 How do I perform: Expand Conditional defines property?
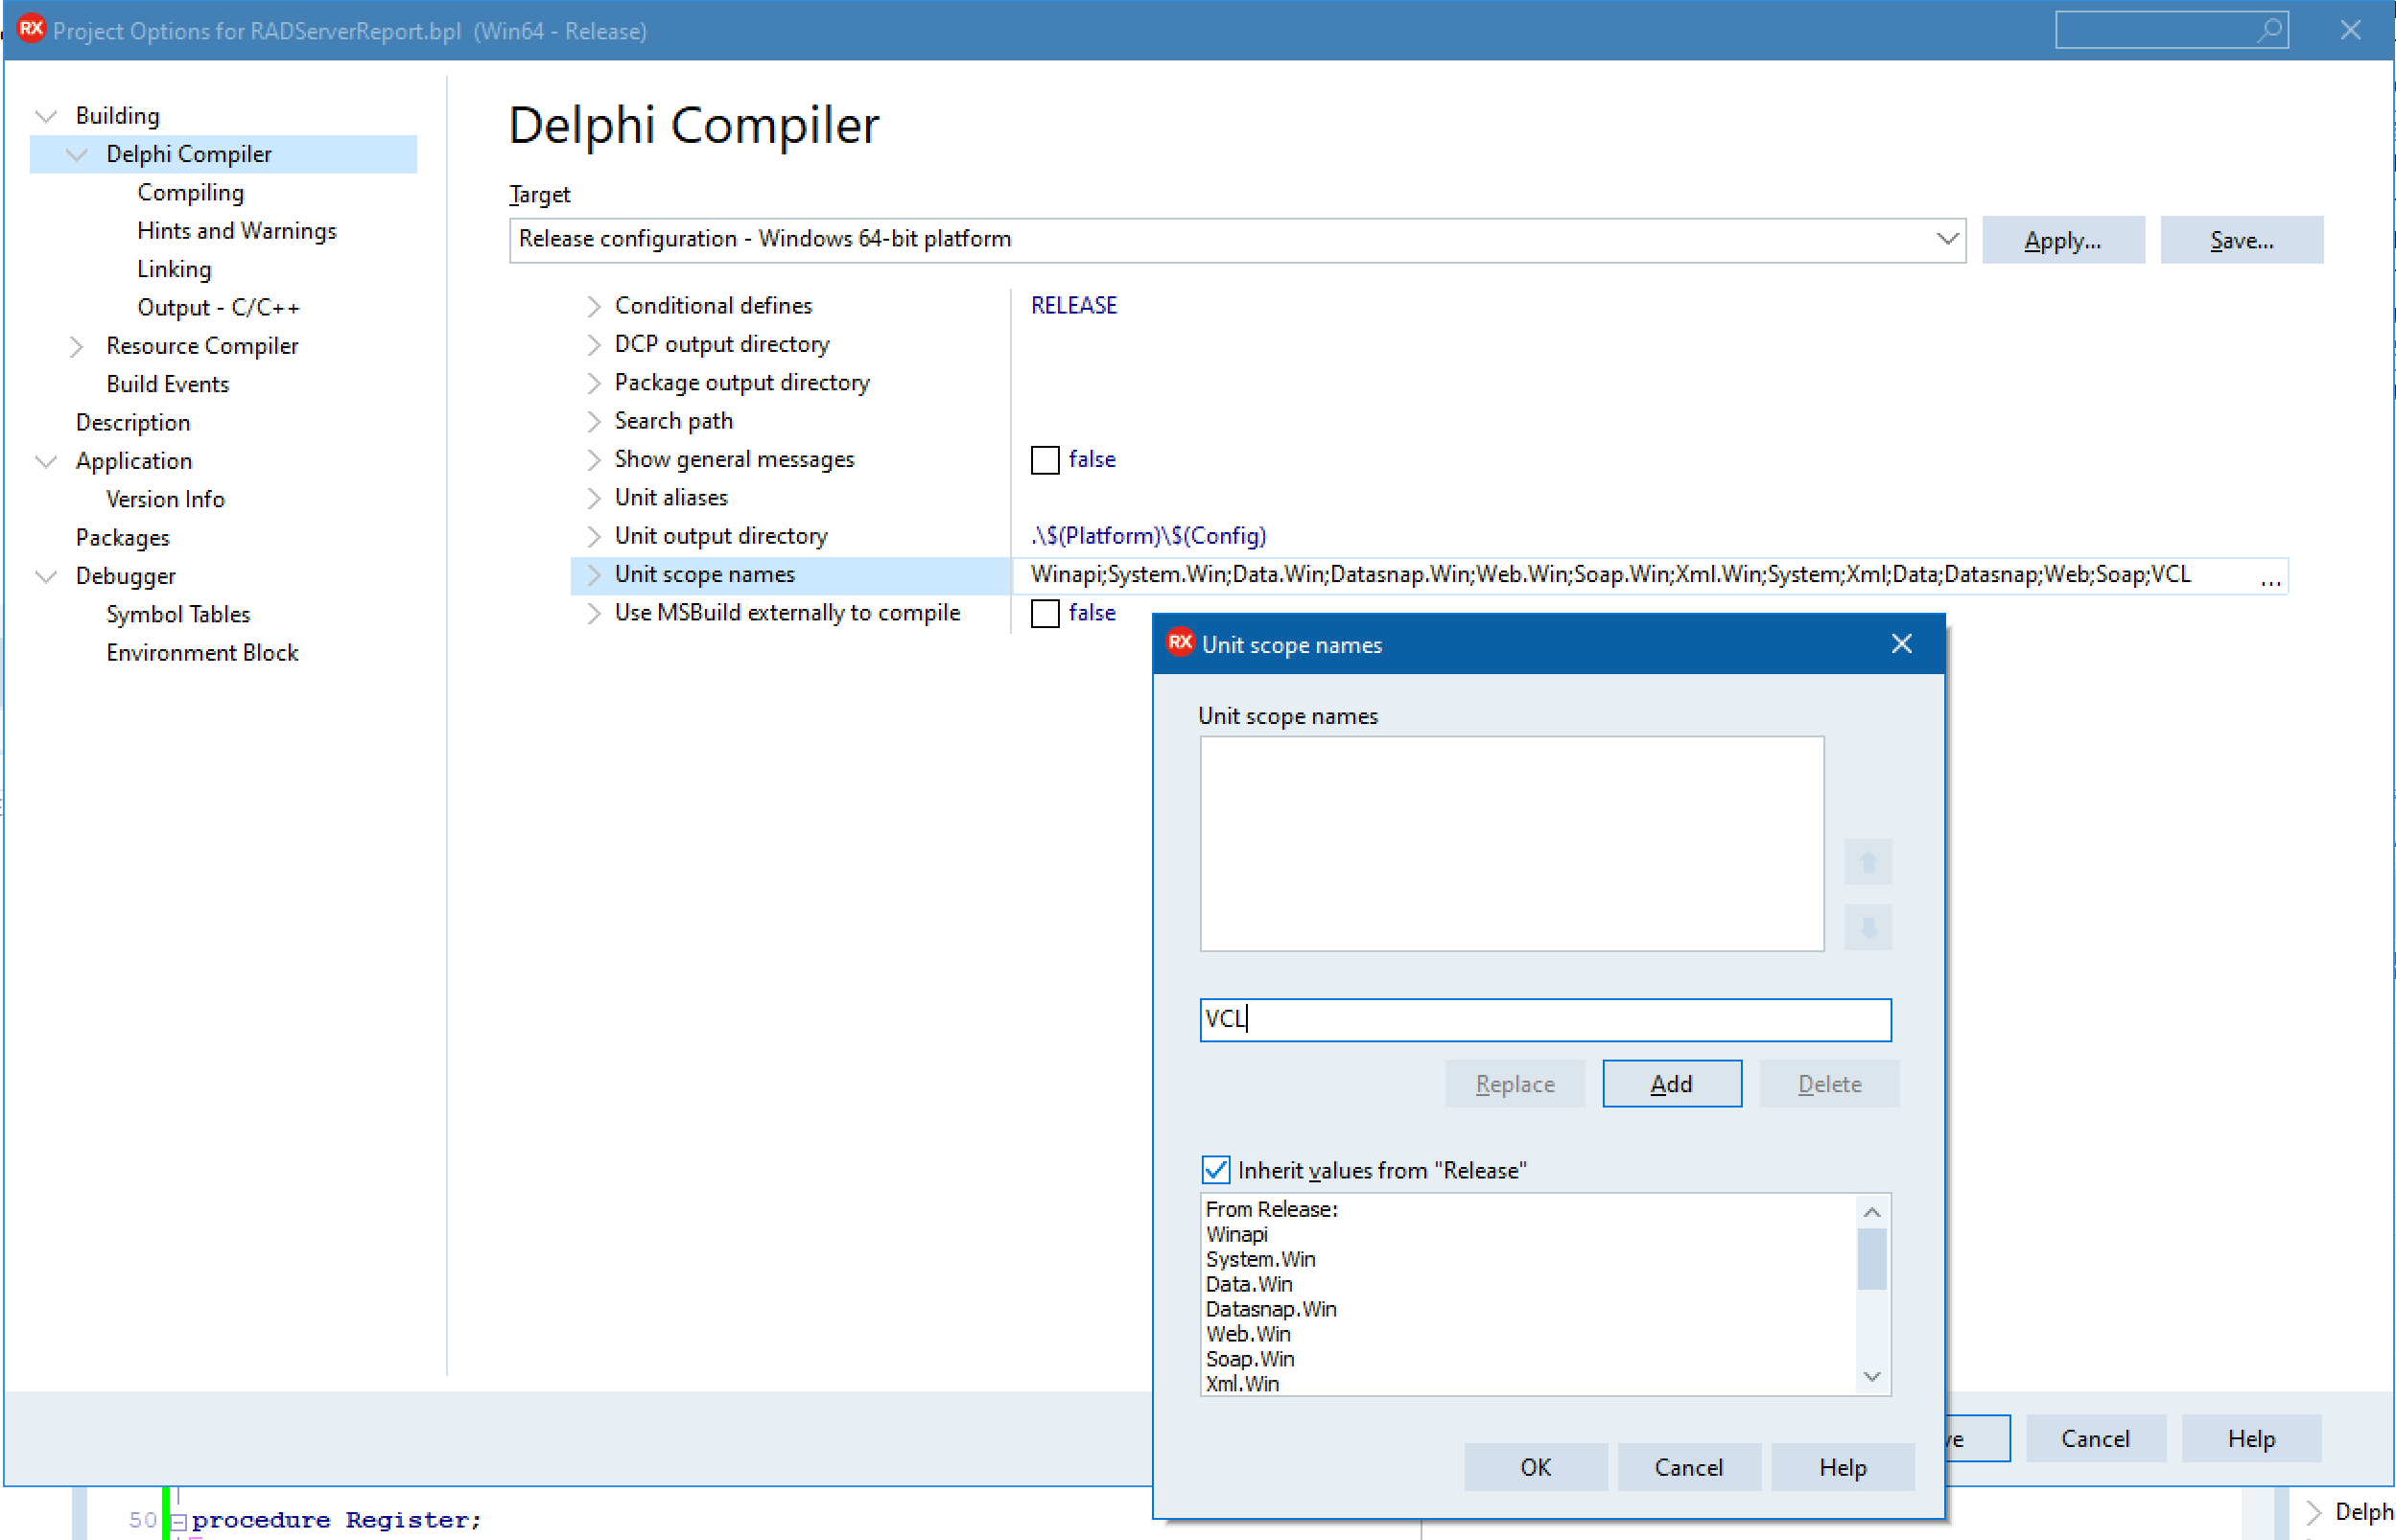593,306
